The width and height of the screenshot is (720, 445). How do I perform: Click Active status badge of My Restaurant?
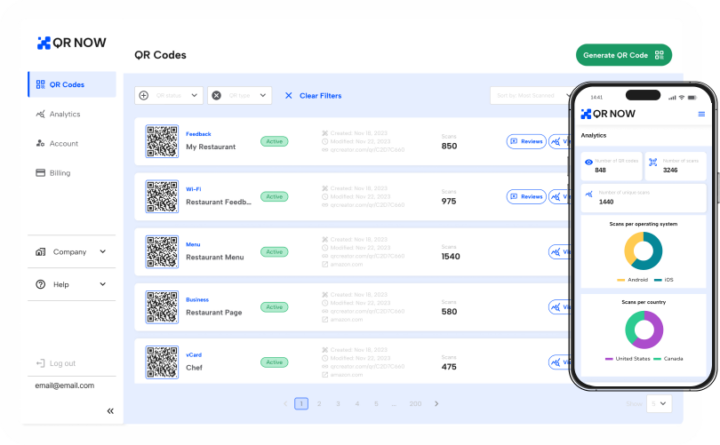click(x=274, y=141)
